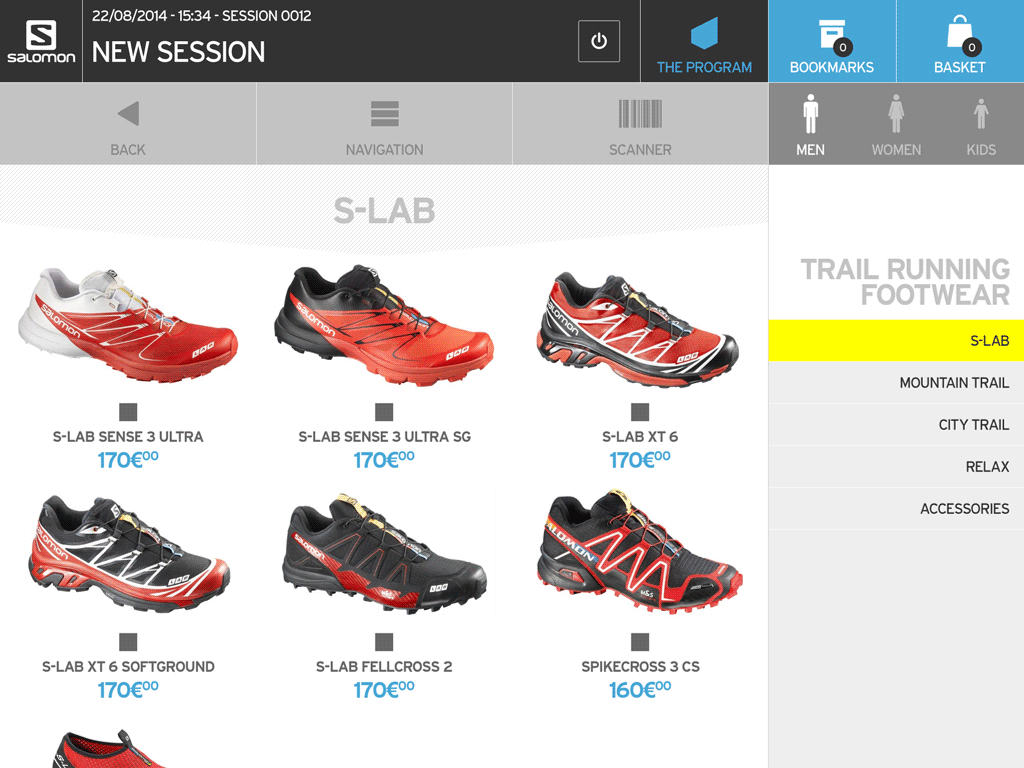Open the Accessories category
Viewport: 1024px width, 768px height.
point(896,508)
